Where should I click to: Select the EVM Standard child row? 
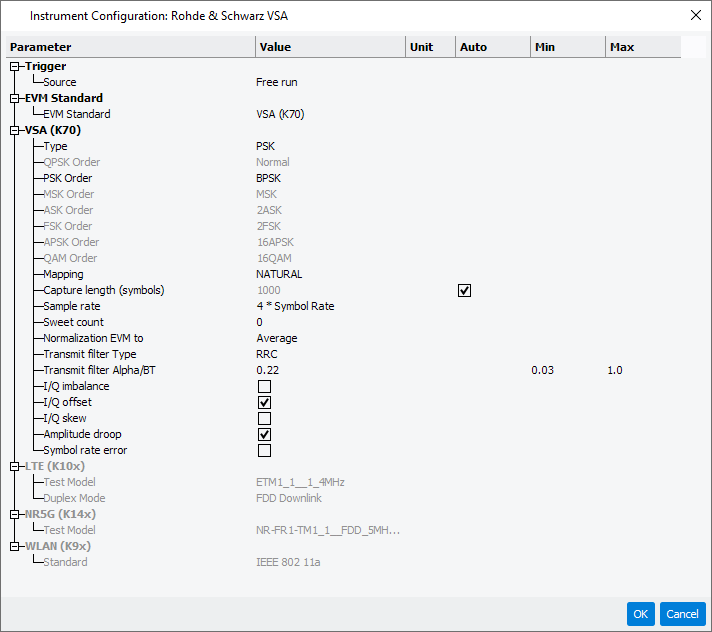77,114
